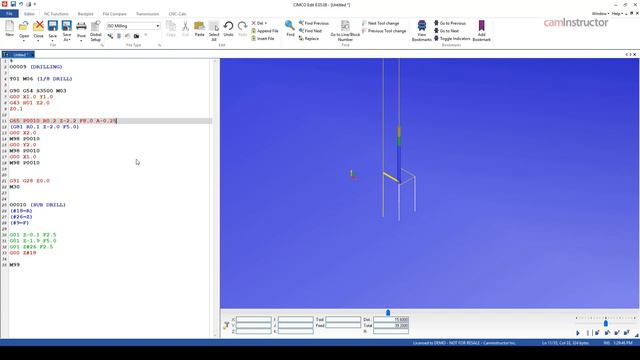640x360 pixels.
Task: Switch to the File Compare tab
Action: click(115, 14)
